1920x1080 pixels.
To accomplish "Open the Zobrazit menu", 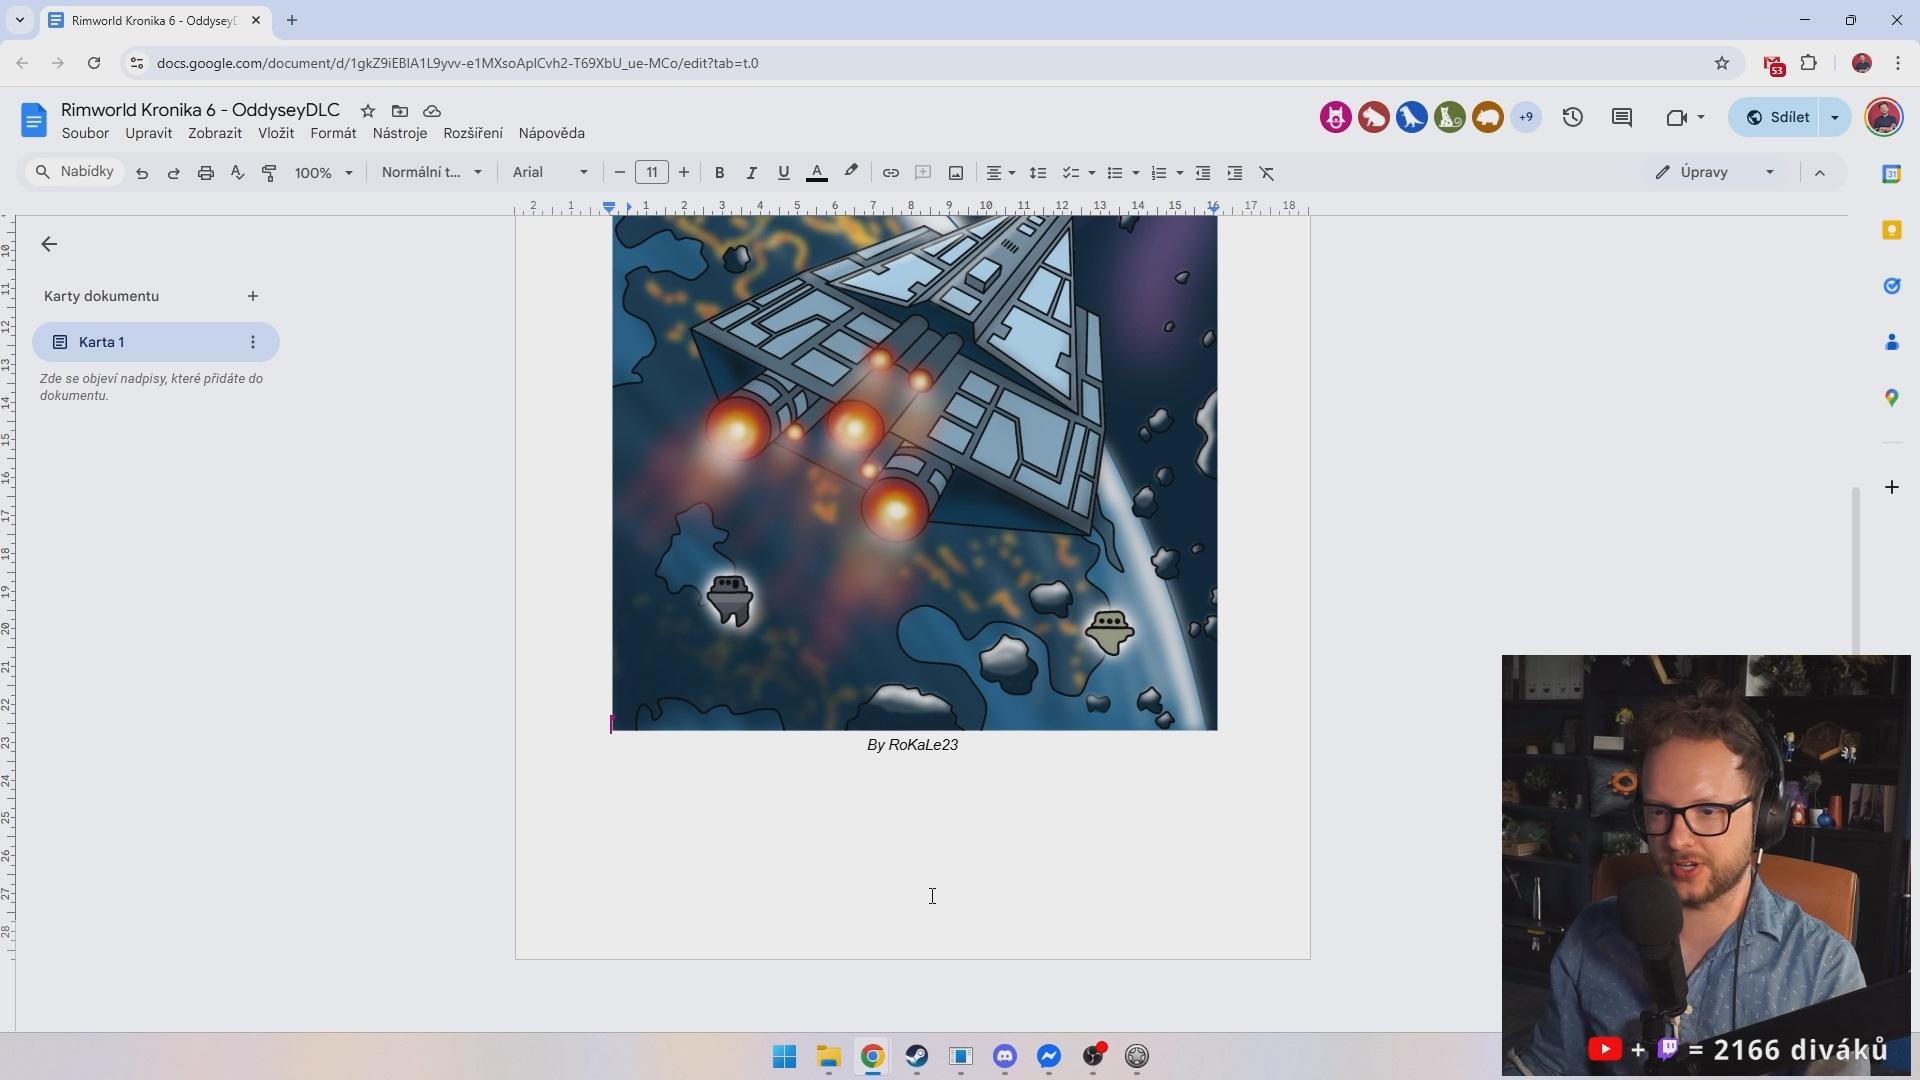I will [x=215, y=133].
